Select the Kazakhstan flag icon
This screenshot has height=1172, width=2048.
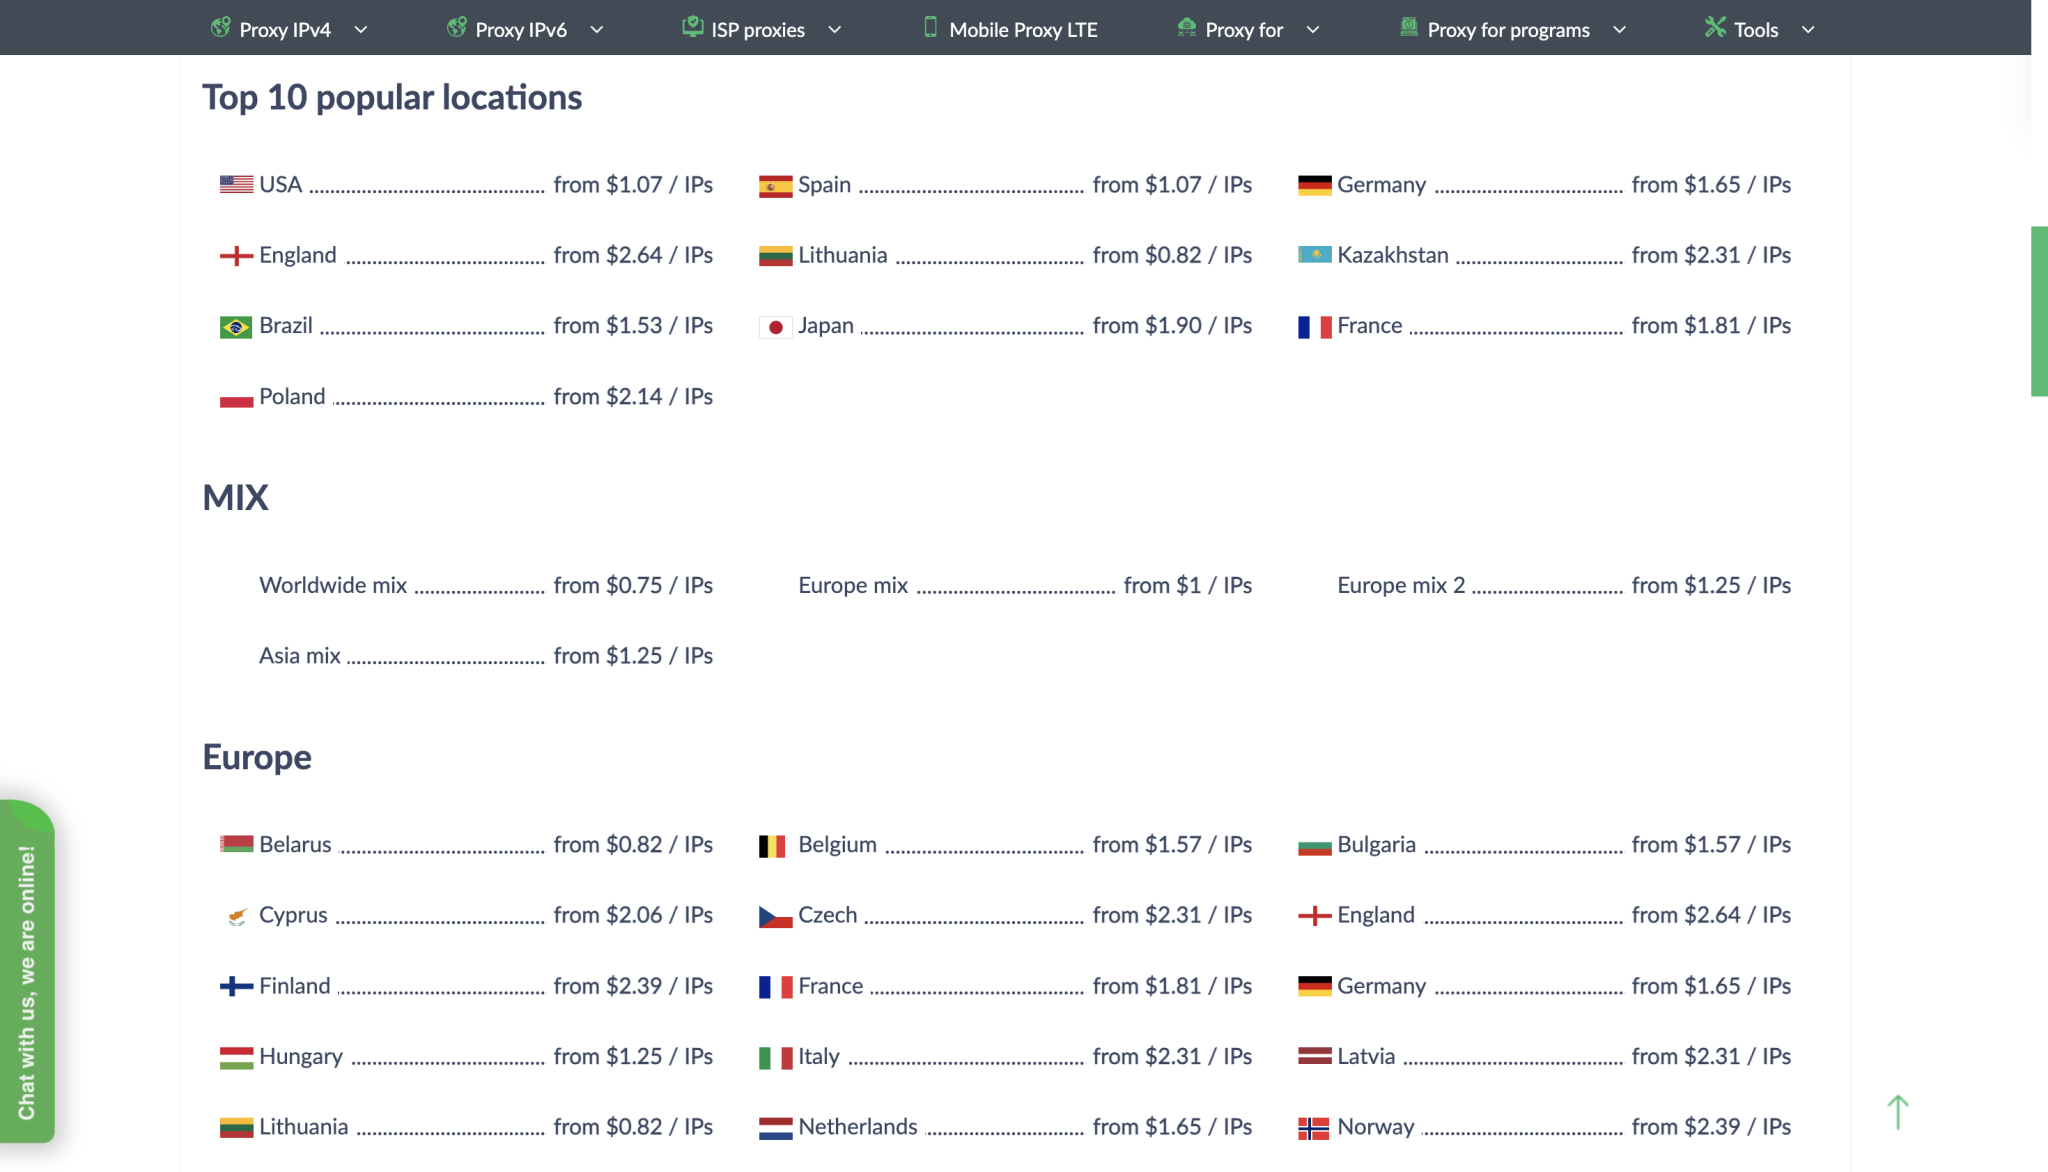[1315, 254]
